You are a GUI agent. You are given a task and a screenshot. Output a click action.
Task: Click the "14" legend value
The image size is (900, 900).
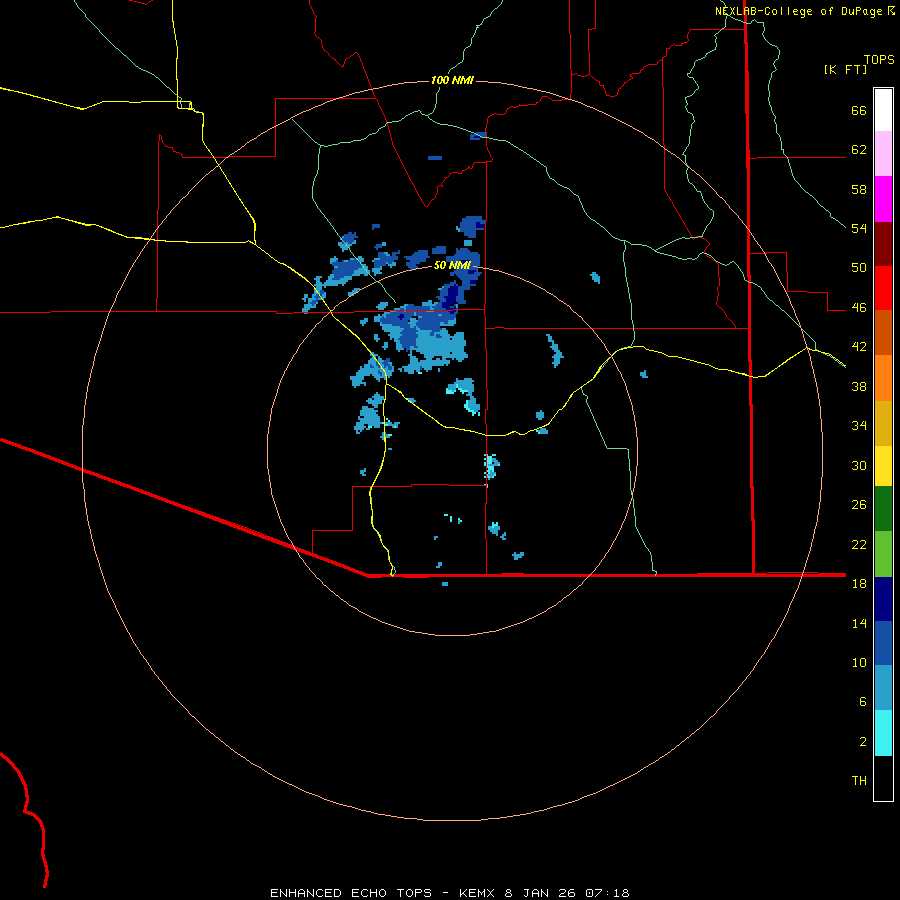coord(859,623)
